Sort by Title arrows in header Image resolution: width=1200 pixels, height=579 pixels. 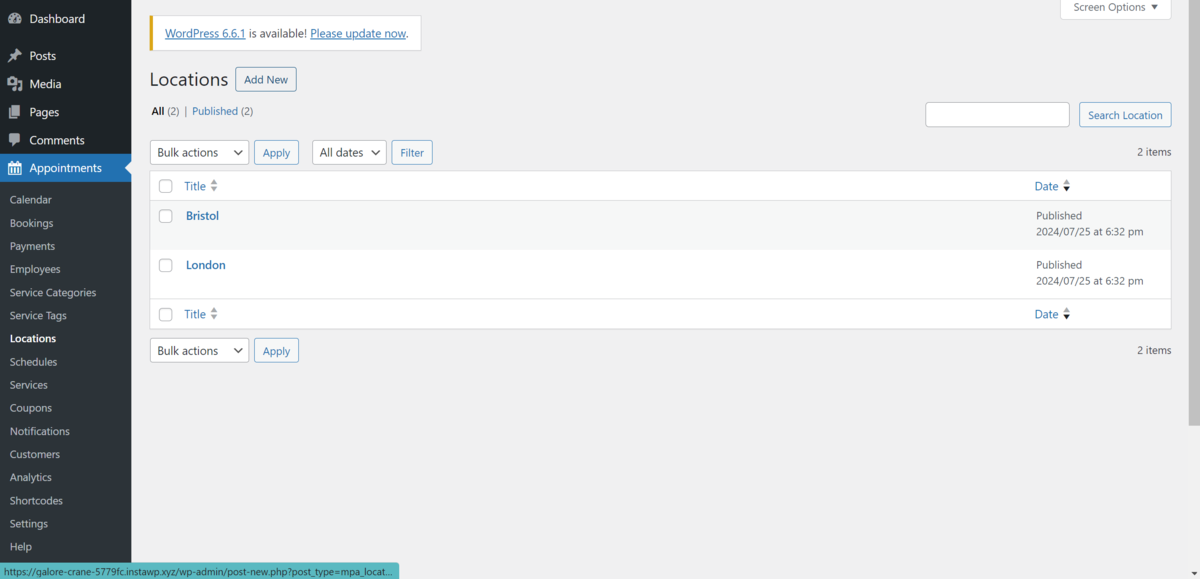click(x=214, y=186)
